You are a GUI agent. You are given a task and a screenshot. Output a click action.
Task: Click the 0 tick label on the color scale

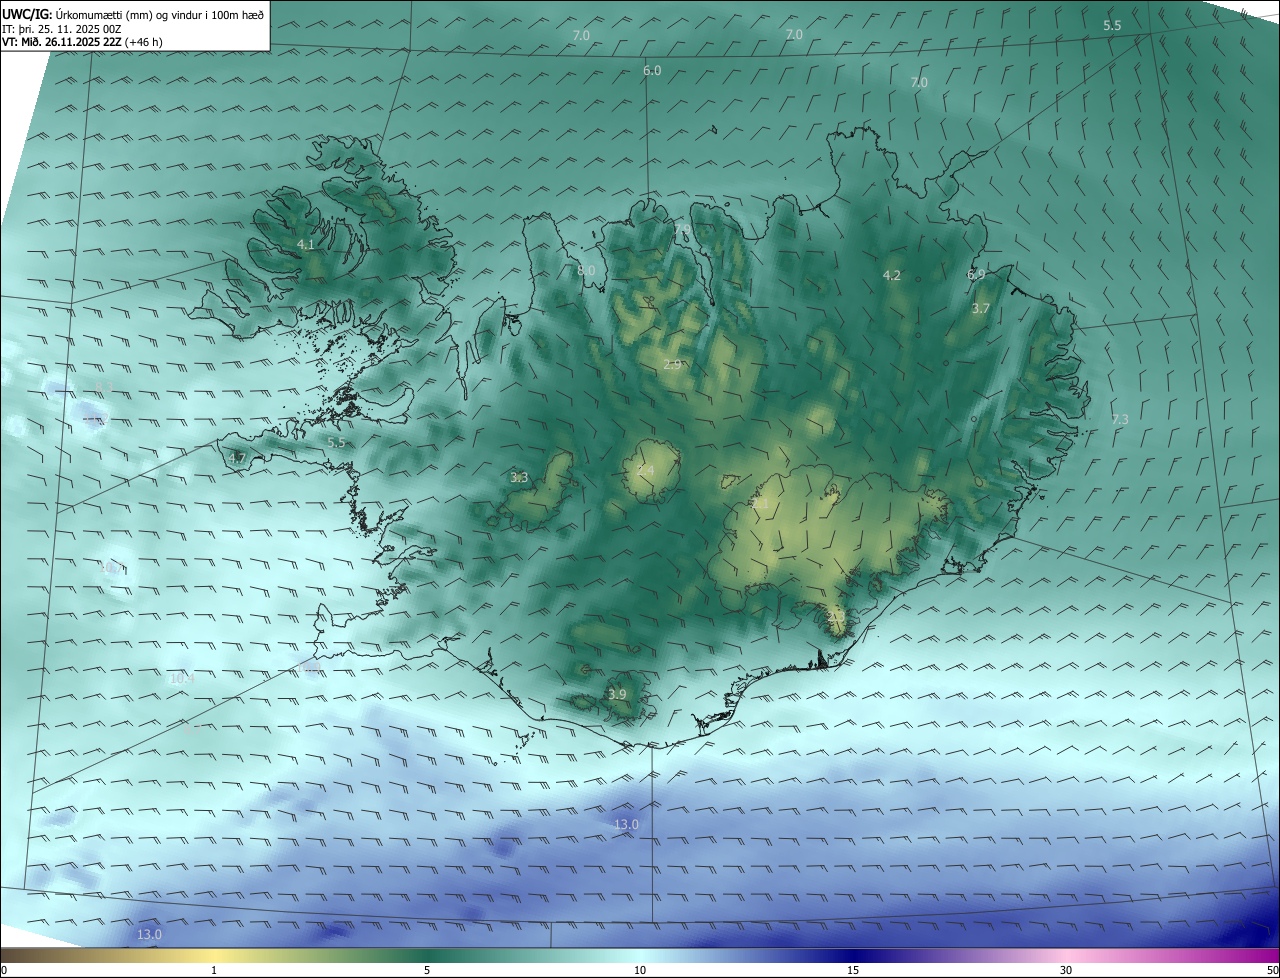(x=4, y=970)
